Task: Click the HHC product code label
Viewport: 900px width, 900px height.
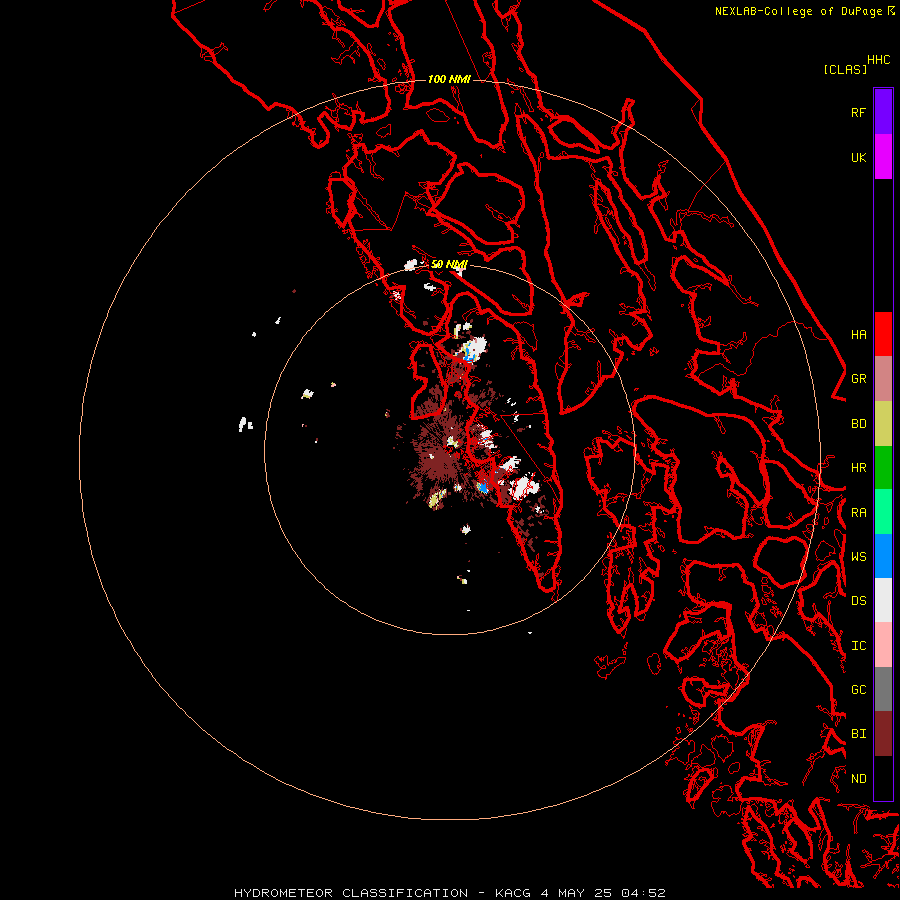Action: point(878,60)
